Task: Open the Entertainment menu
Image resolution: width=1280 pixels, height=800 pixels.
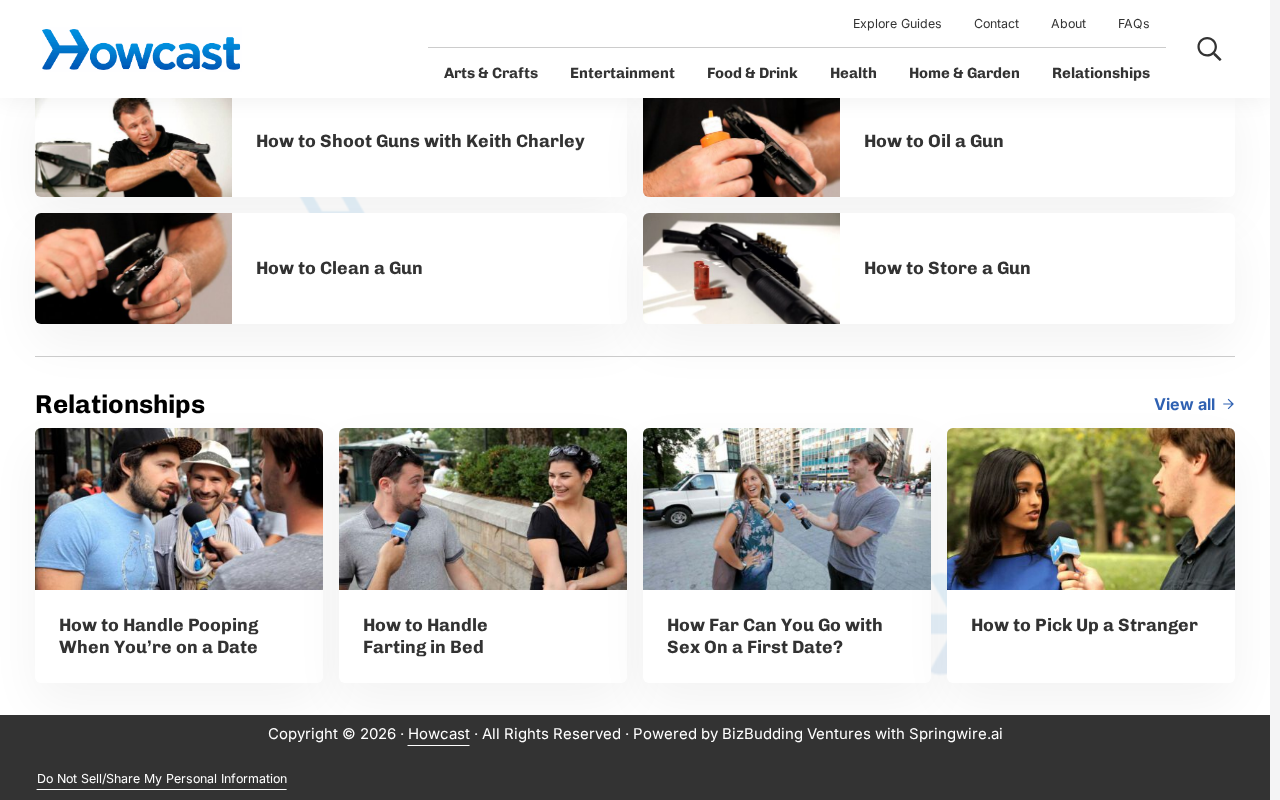Action: pyautogui.click(x=622, y=73)
